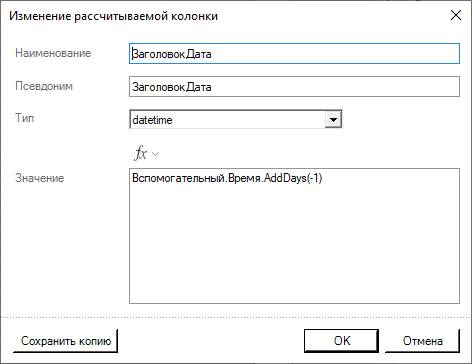The height and width of the screenshot is (364, 472).
Task: Save a copy with Сохранить копию
Action: click(x=66, y=341)
